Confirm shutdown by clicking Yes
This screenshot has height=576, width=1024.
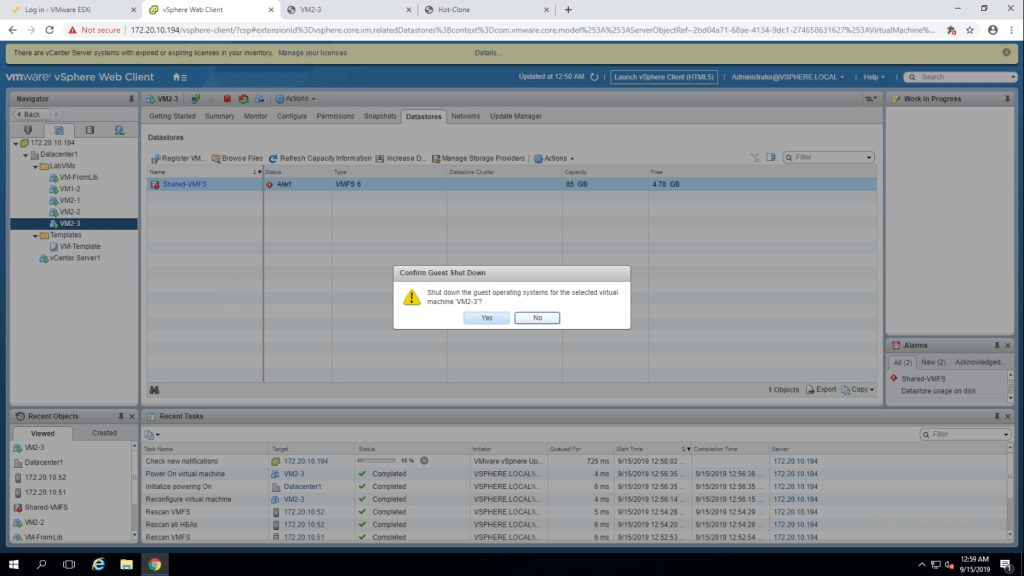pos(486,318)
